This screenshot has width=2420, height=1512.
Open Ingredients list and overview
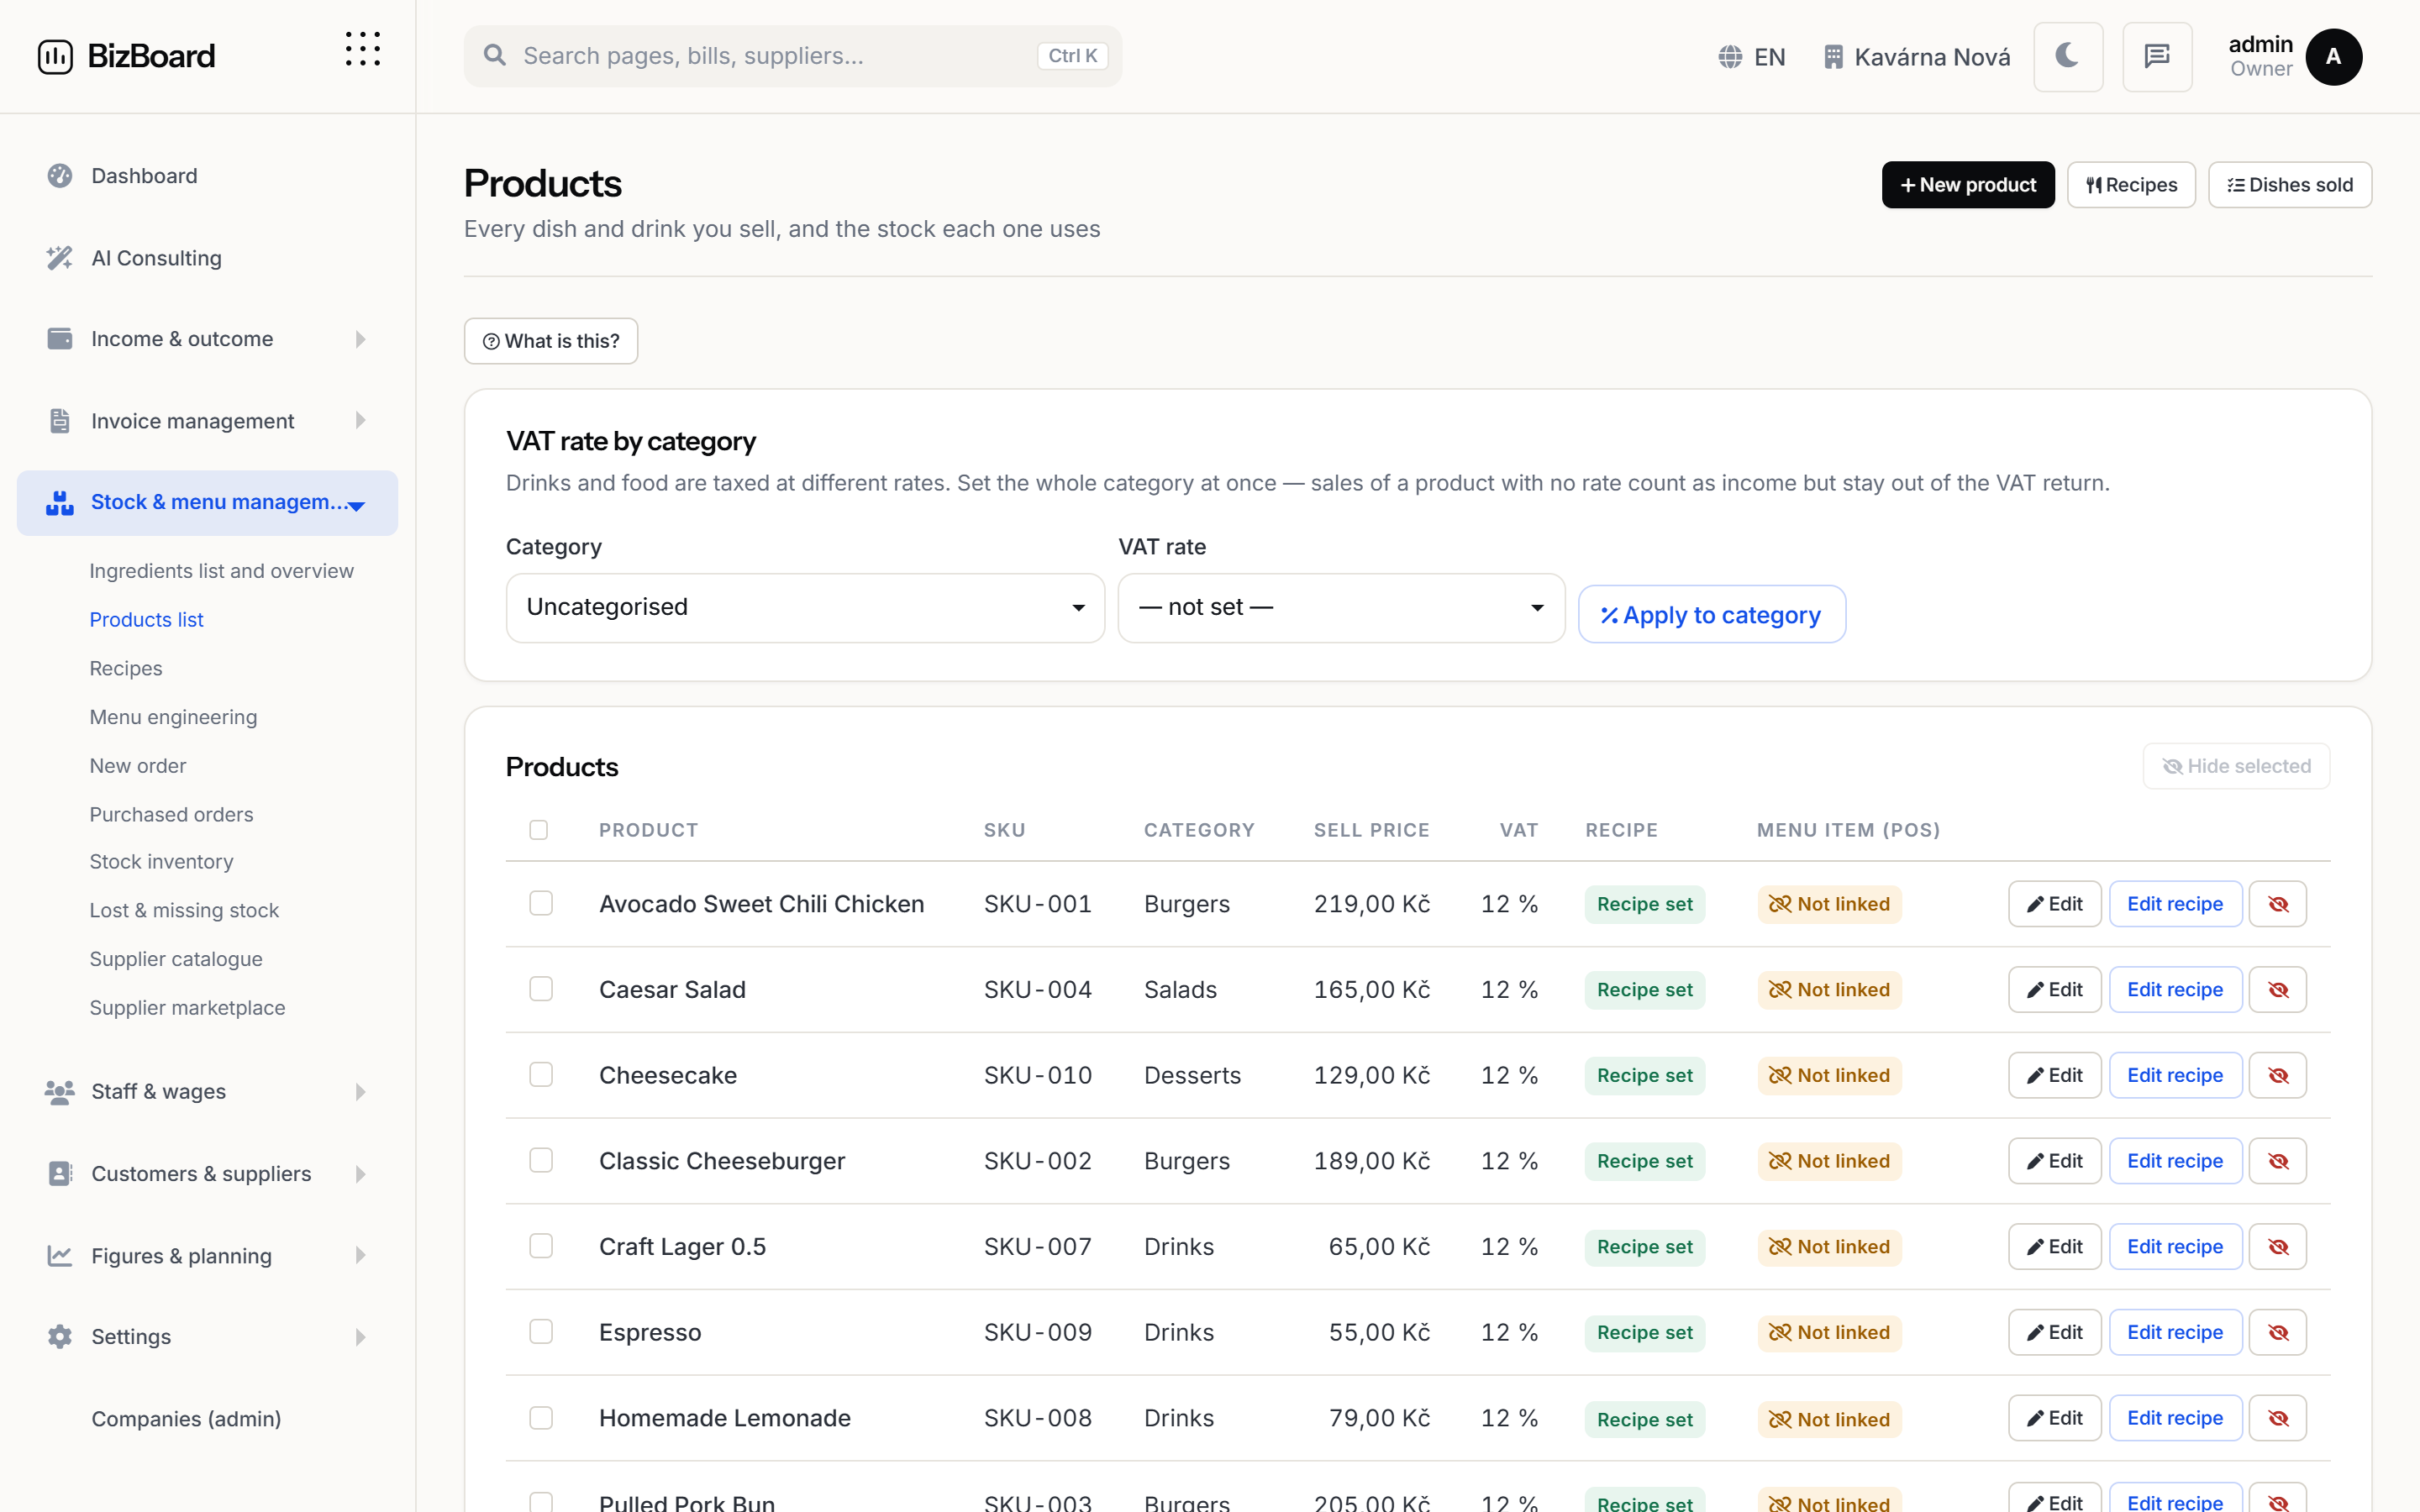(221, 571)
